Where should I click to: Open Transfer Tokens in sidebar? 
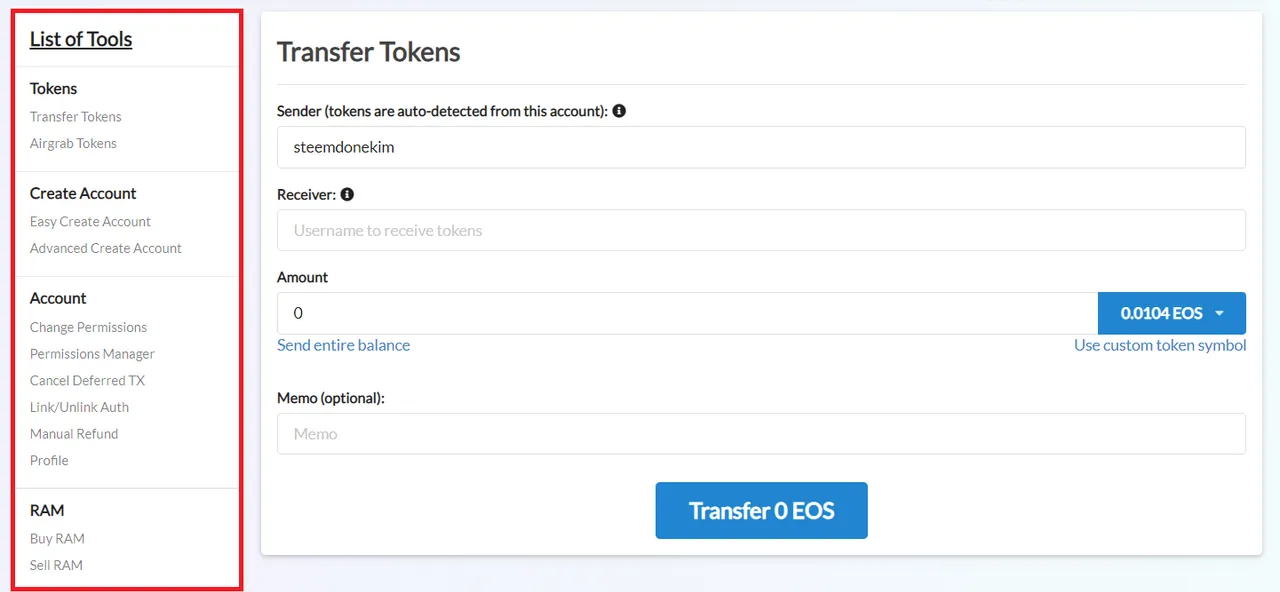click(x=76, y=117)
